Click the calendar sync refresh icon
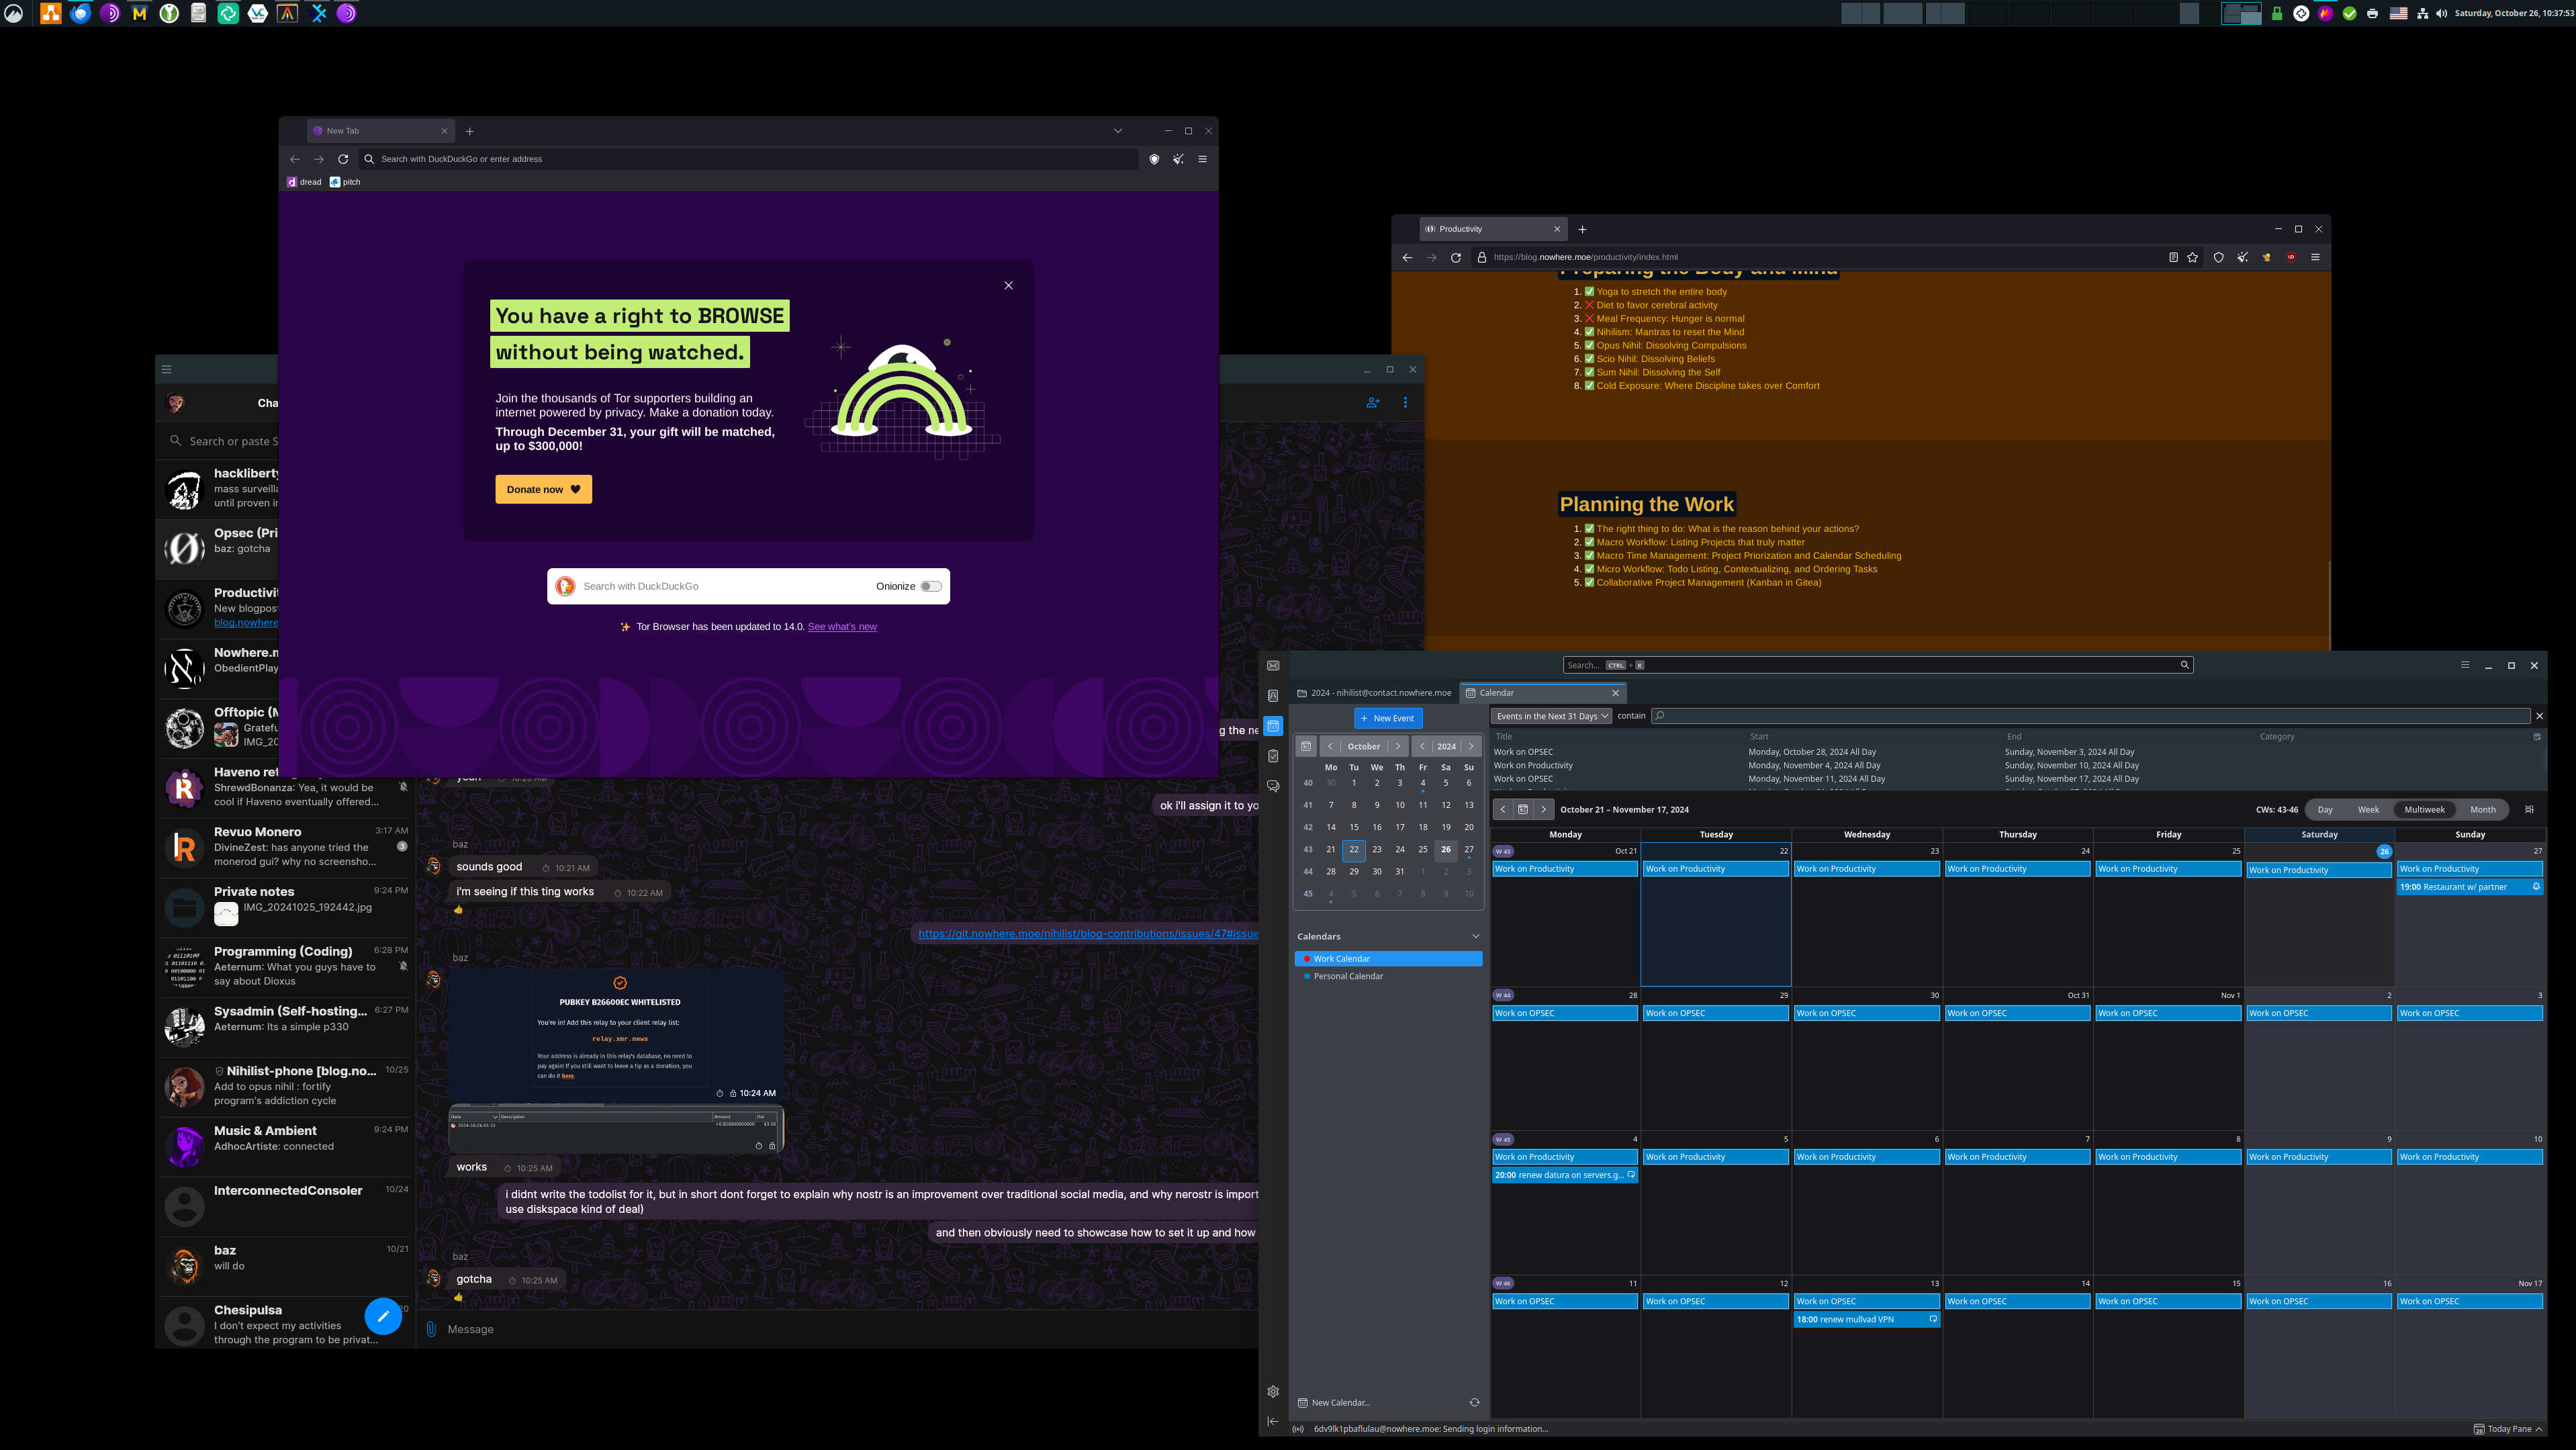This screenshot has width=2576, height=1450. [x=1474, y=1402]
